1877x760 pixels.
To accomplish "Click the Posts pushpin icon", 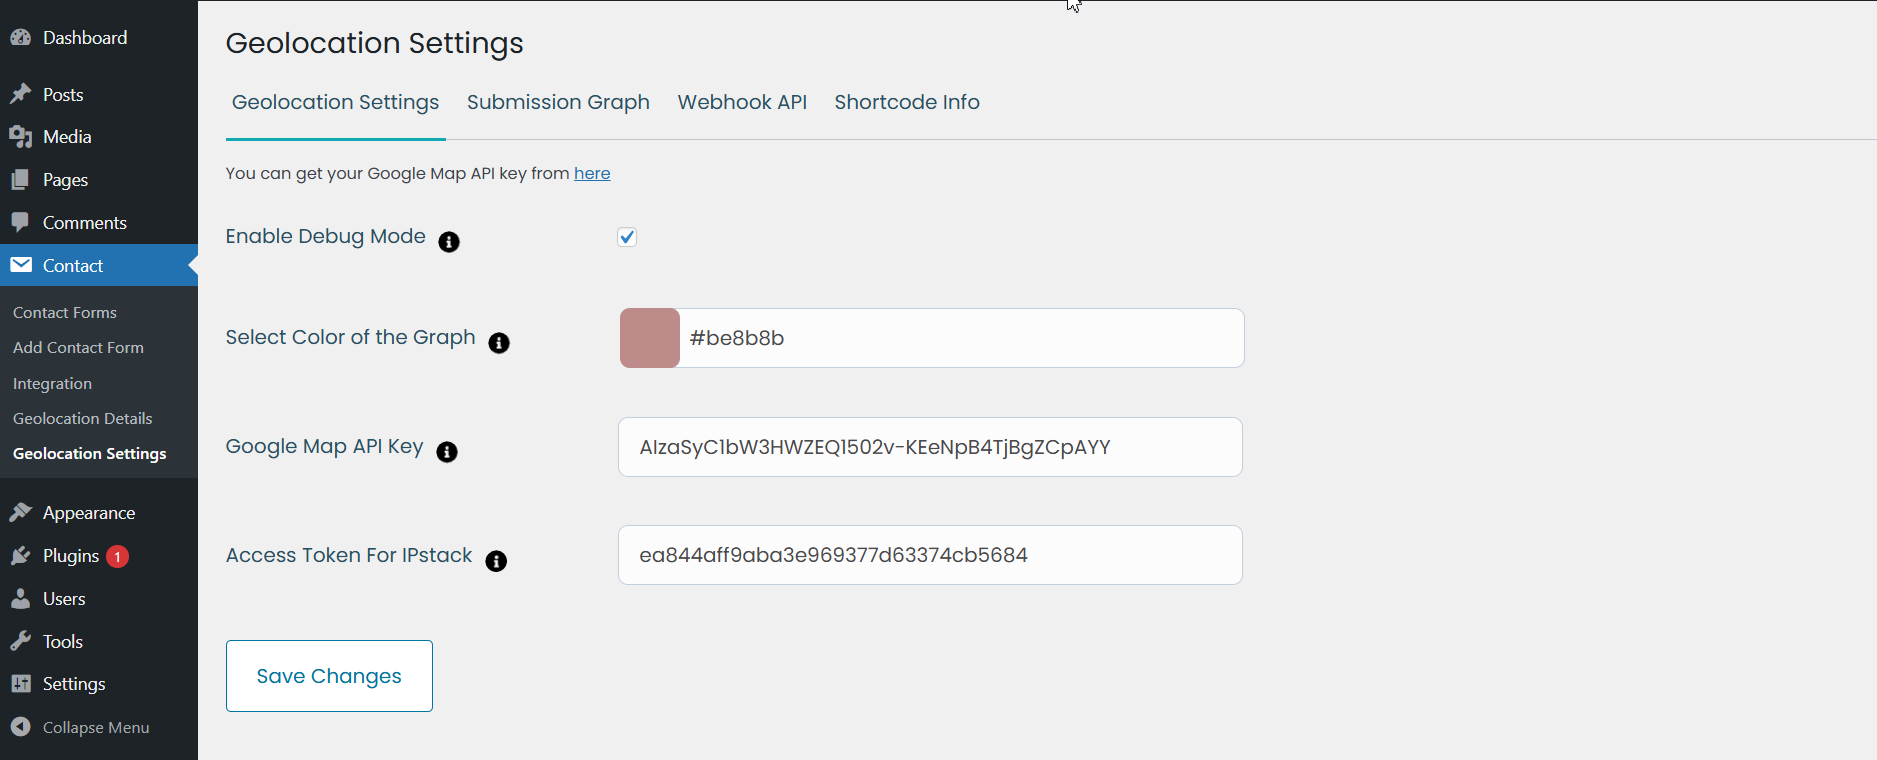I will pyautogui.click(x=20, y=95).
